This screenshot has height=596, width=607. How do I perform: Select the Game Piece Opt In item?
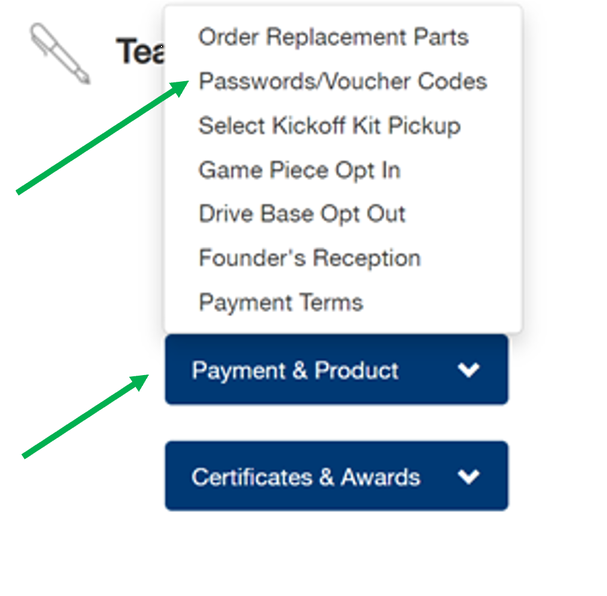(x=299, y=170)
